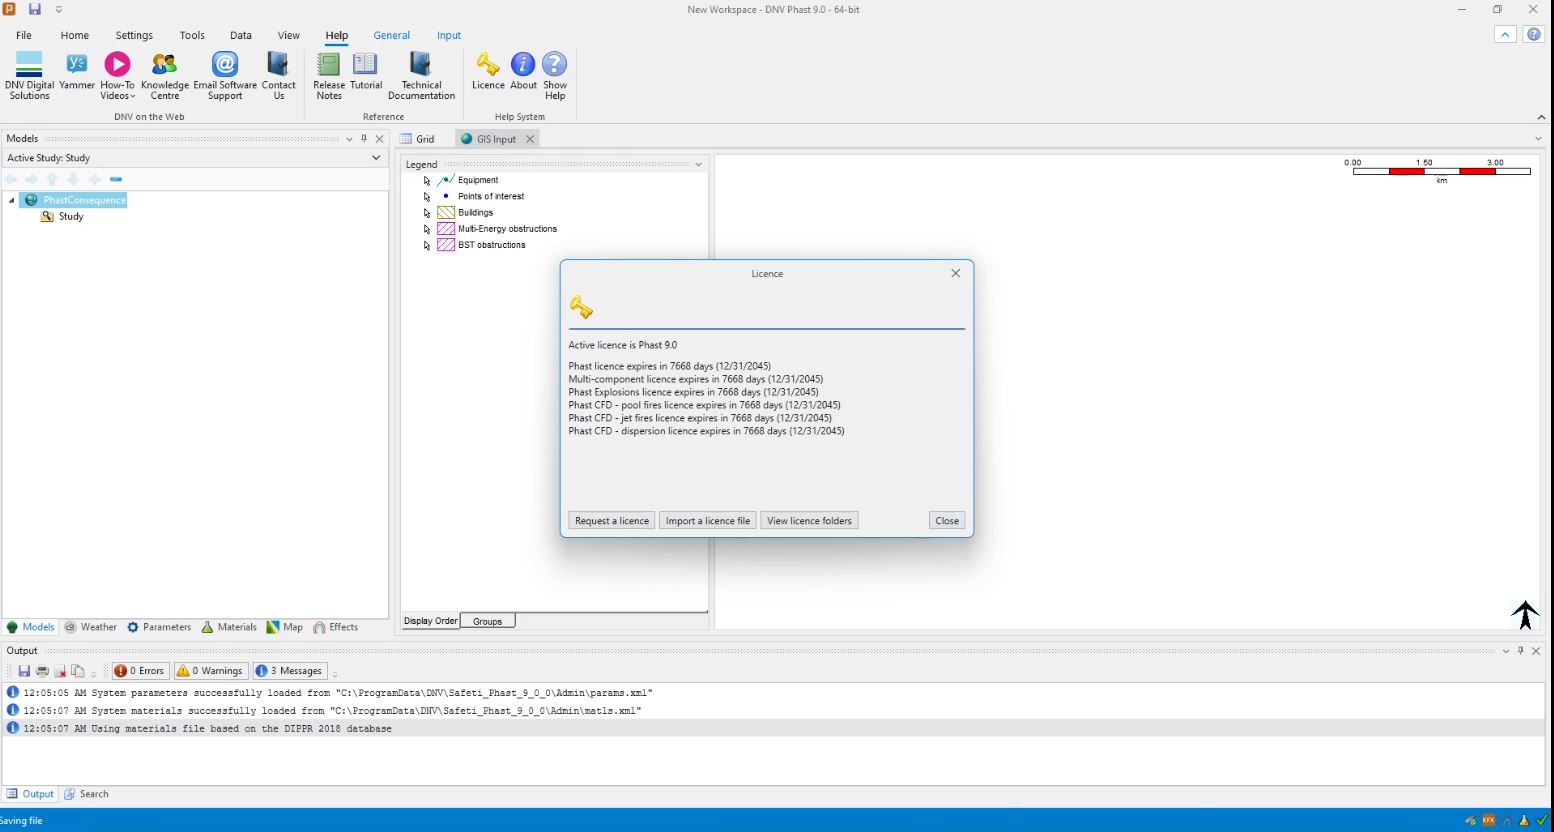The image size is (1554, 832).
Task: Switch to the Settings ribbon tab
Action: click(134, 35)
